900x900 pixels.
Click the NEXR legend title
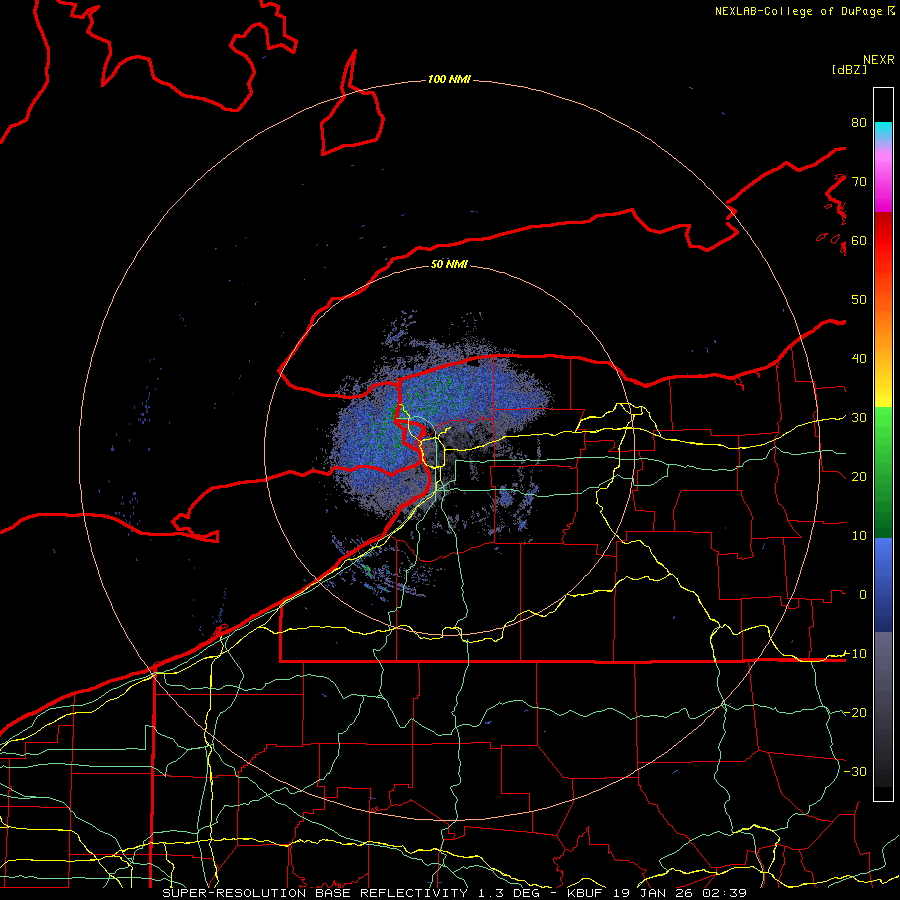coord(878,60)
